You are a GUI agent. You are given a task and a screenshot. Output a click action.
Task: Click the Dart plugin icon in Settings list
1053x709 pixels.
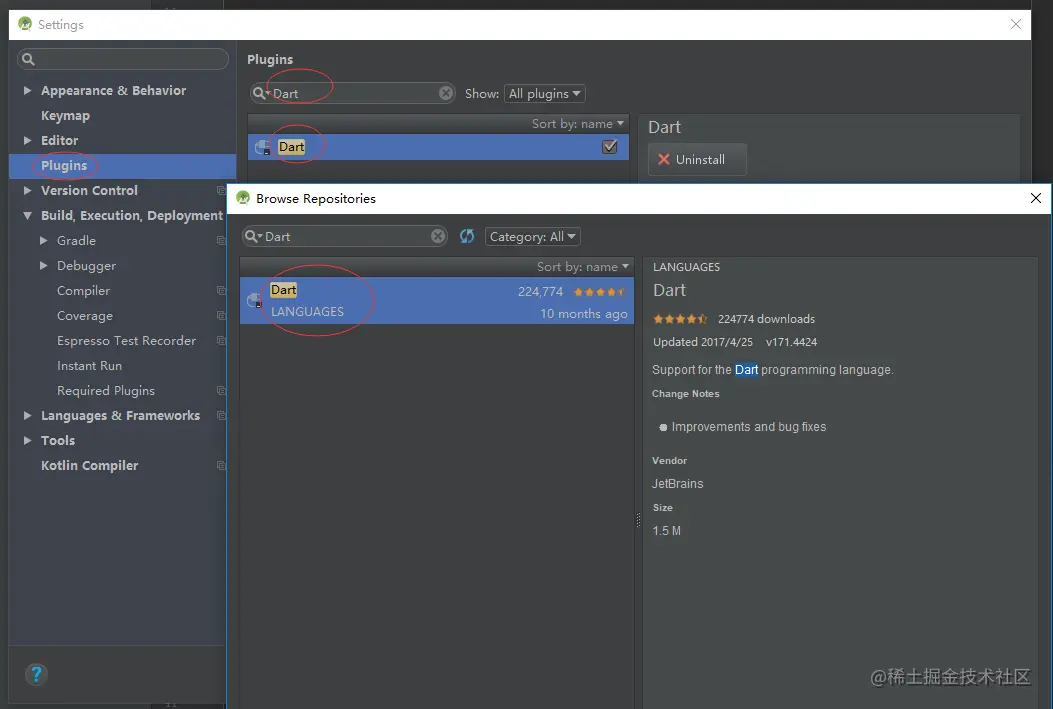click(x=263, y=147)
